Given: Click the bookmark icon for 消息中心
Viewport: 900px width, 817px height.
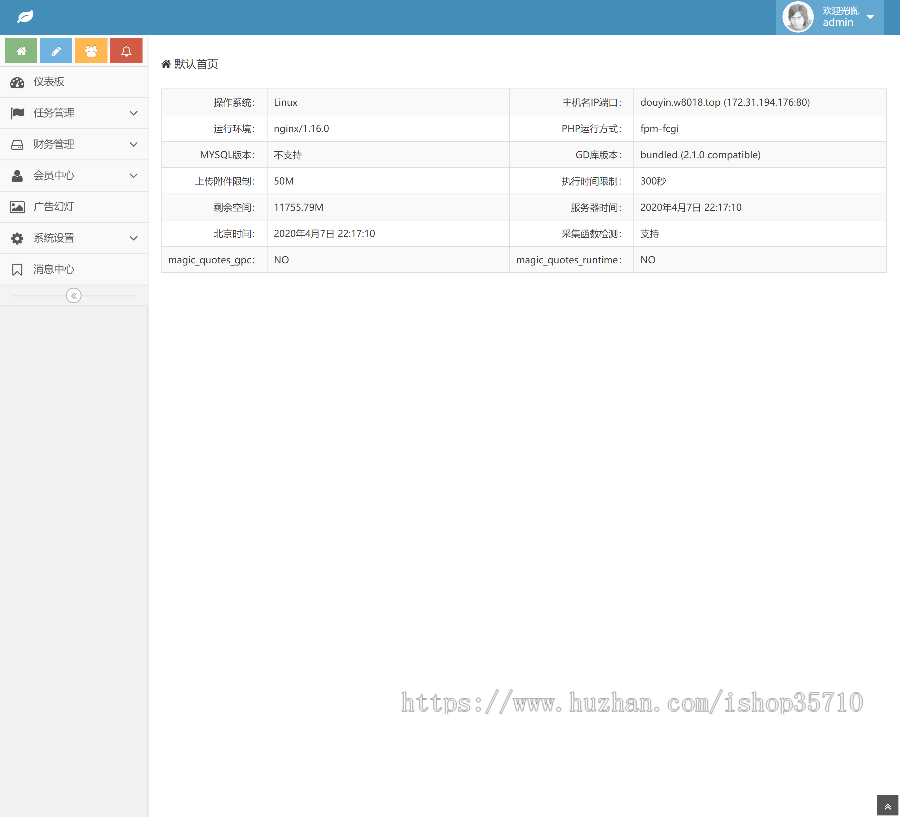Looking at the screenshot, I should click(17, 270).
